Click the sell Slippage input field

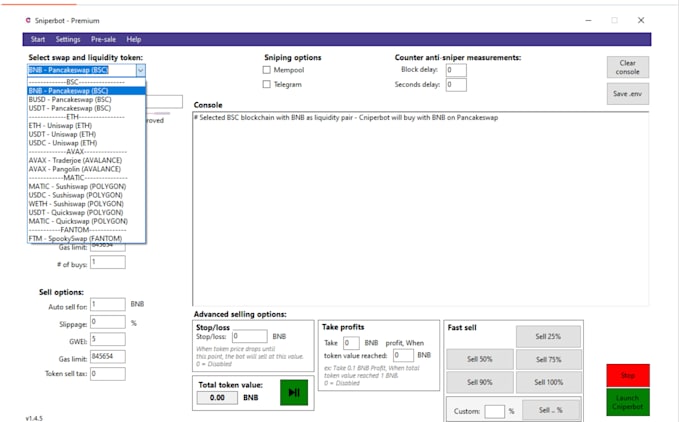(108, 322)
